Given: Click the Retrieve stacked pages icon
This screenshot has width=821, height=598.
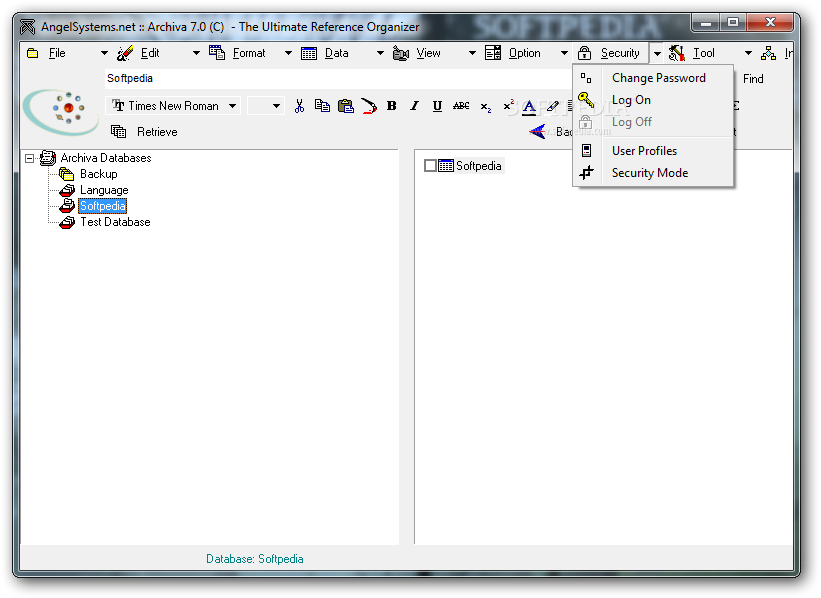Looking at the screenshot, I should pyautogui.click(x=118, y=131).
